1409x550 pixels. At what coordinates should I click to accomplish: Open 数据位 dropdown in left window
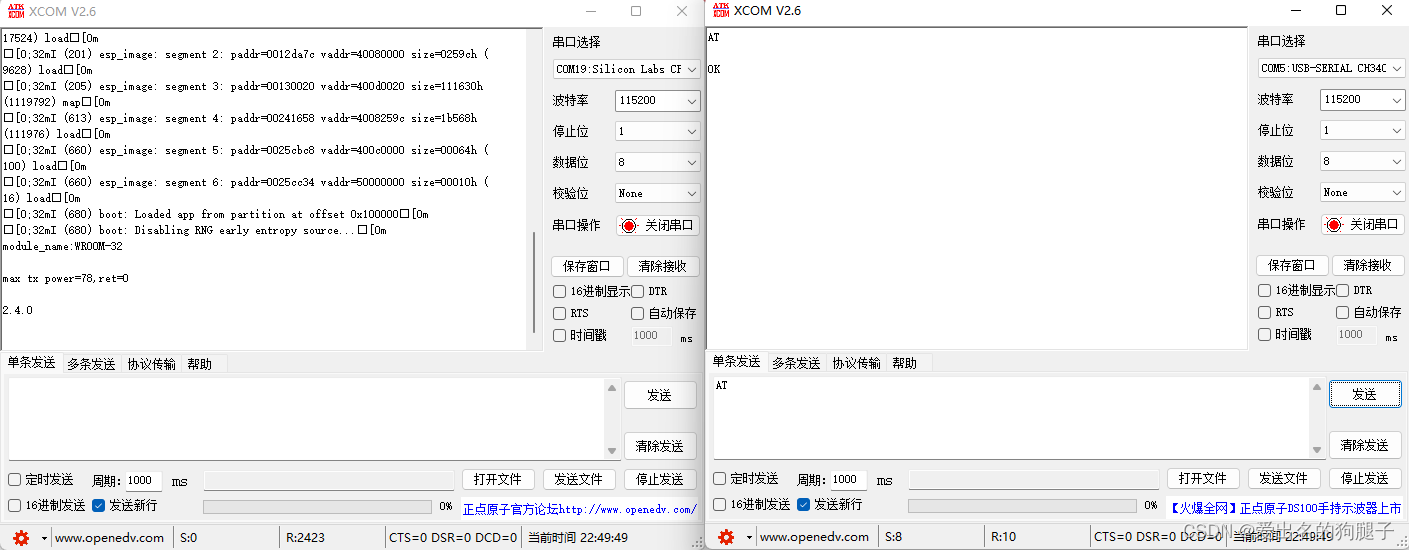(x=657, y=162)
